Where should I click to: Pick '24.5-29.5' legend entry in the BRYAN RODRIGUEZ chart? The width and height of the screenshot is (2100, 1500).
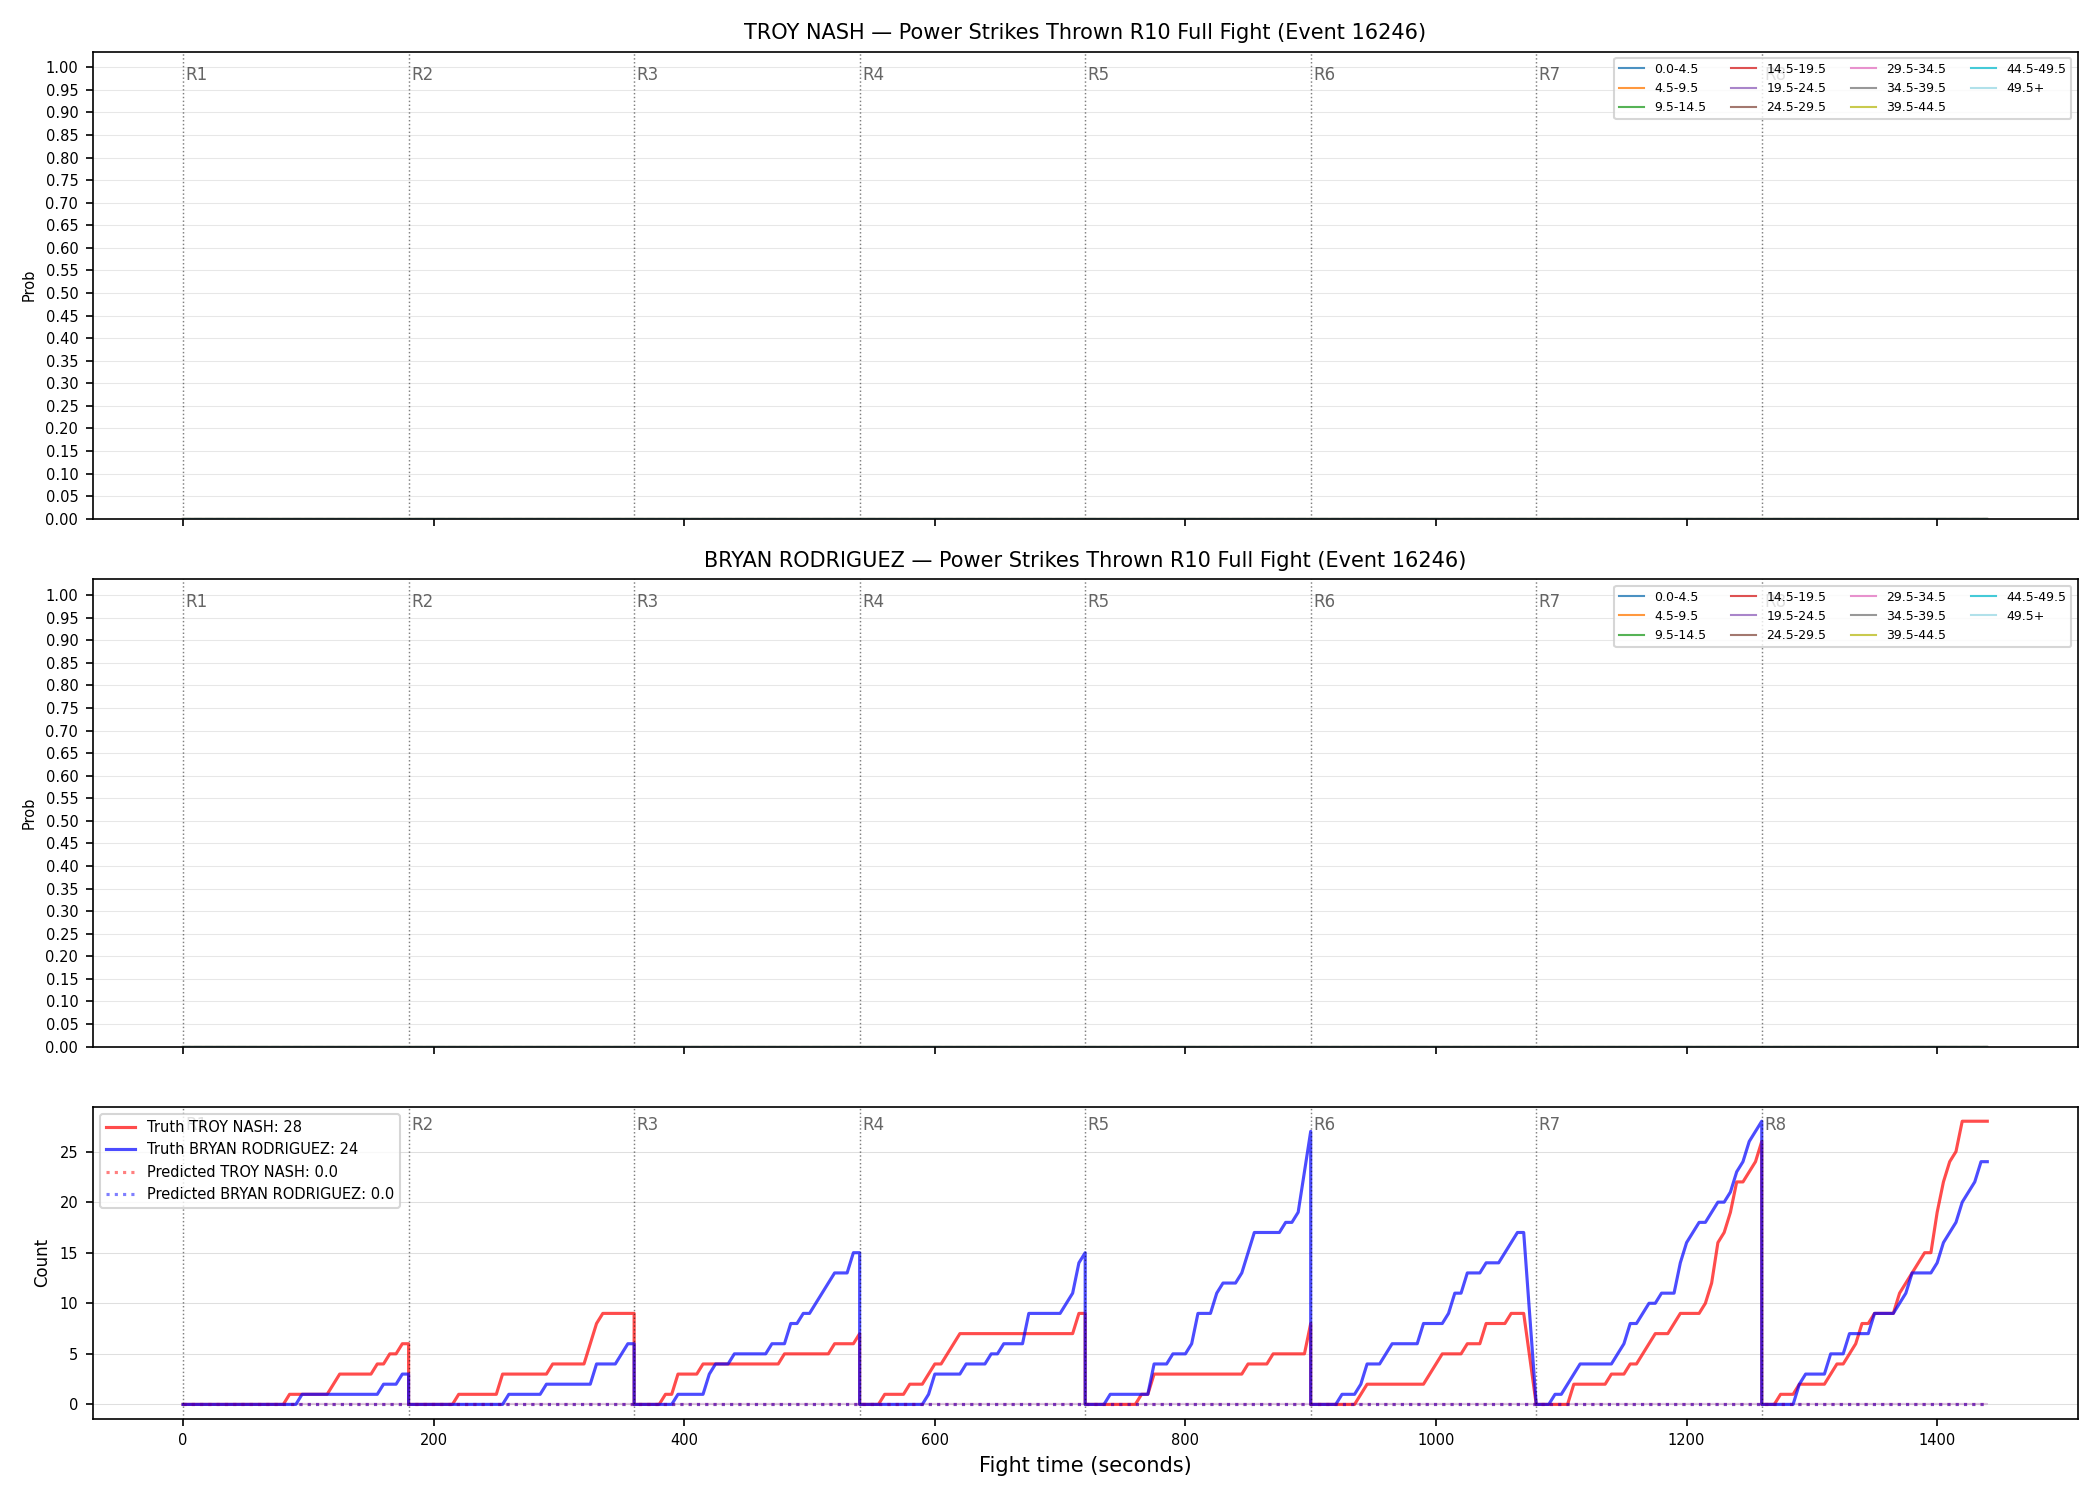1779,635
